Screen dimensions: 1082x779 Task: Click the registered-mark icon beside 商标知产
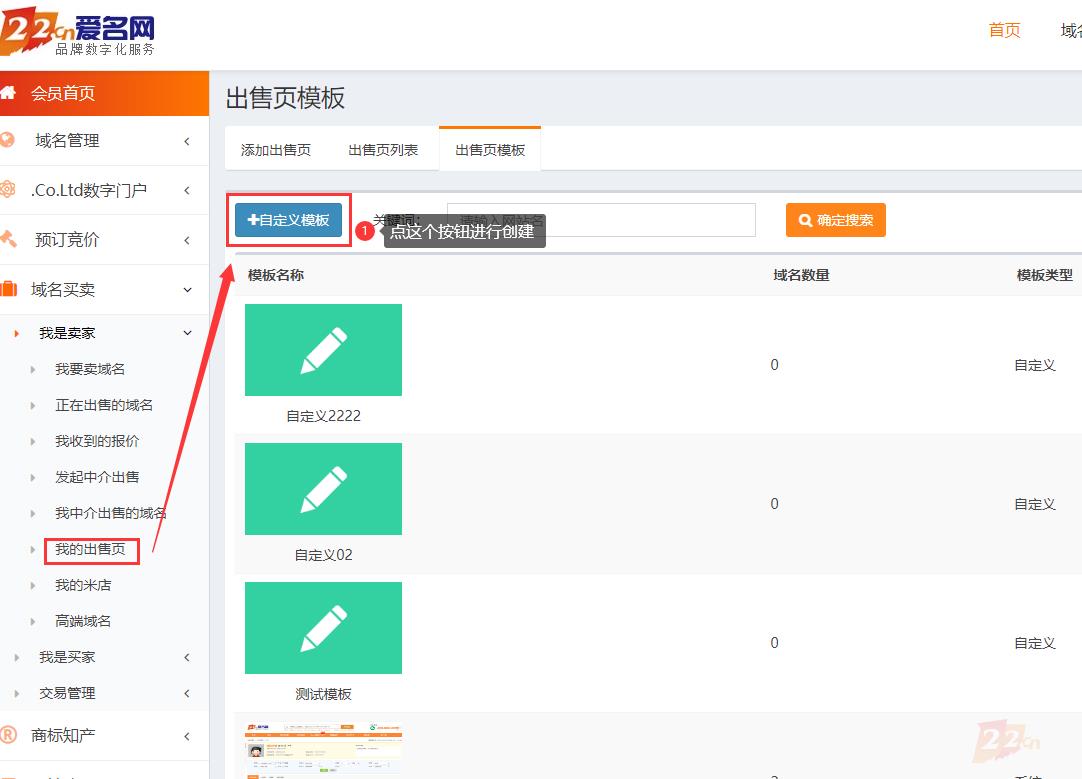click(8, 735)
